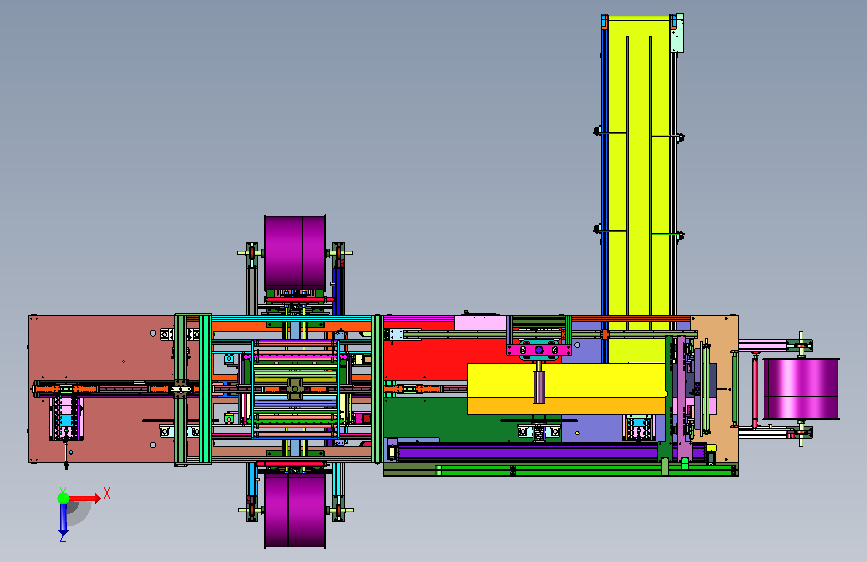
Task: Select the white bracket at the conveyor top right corner
Action: click(x=677, y=33)
